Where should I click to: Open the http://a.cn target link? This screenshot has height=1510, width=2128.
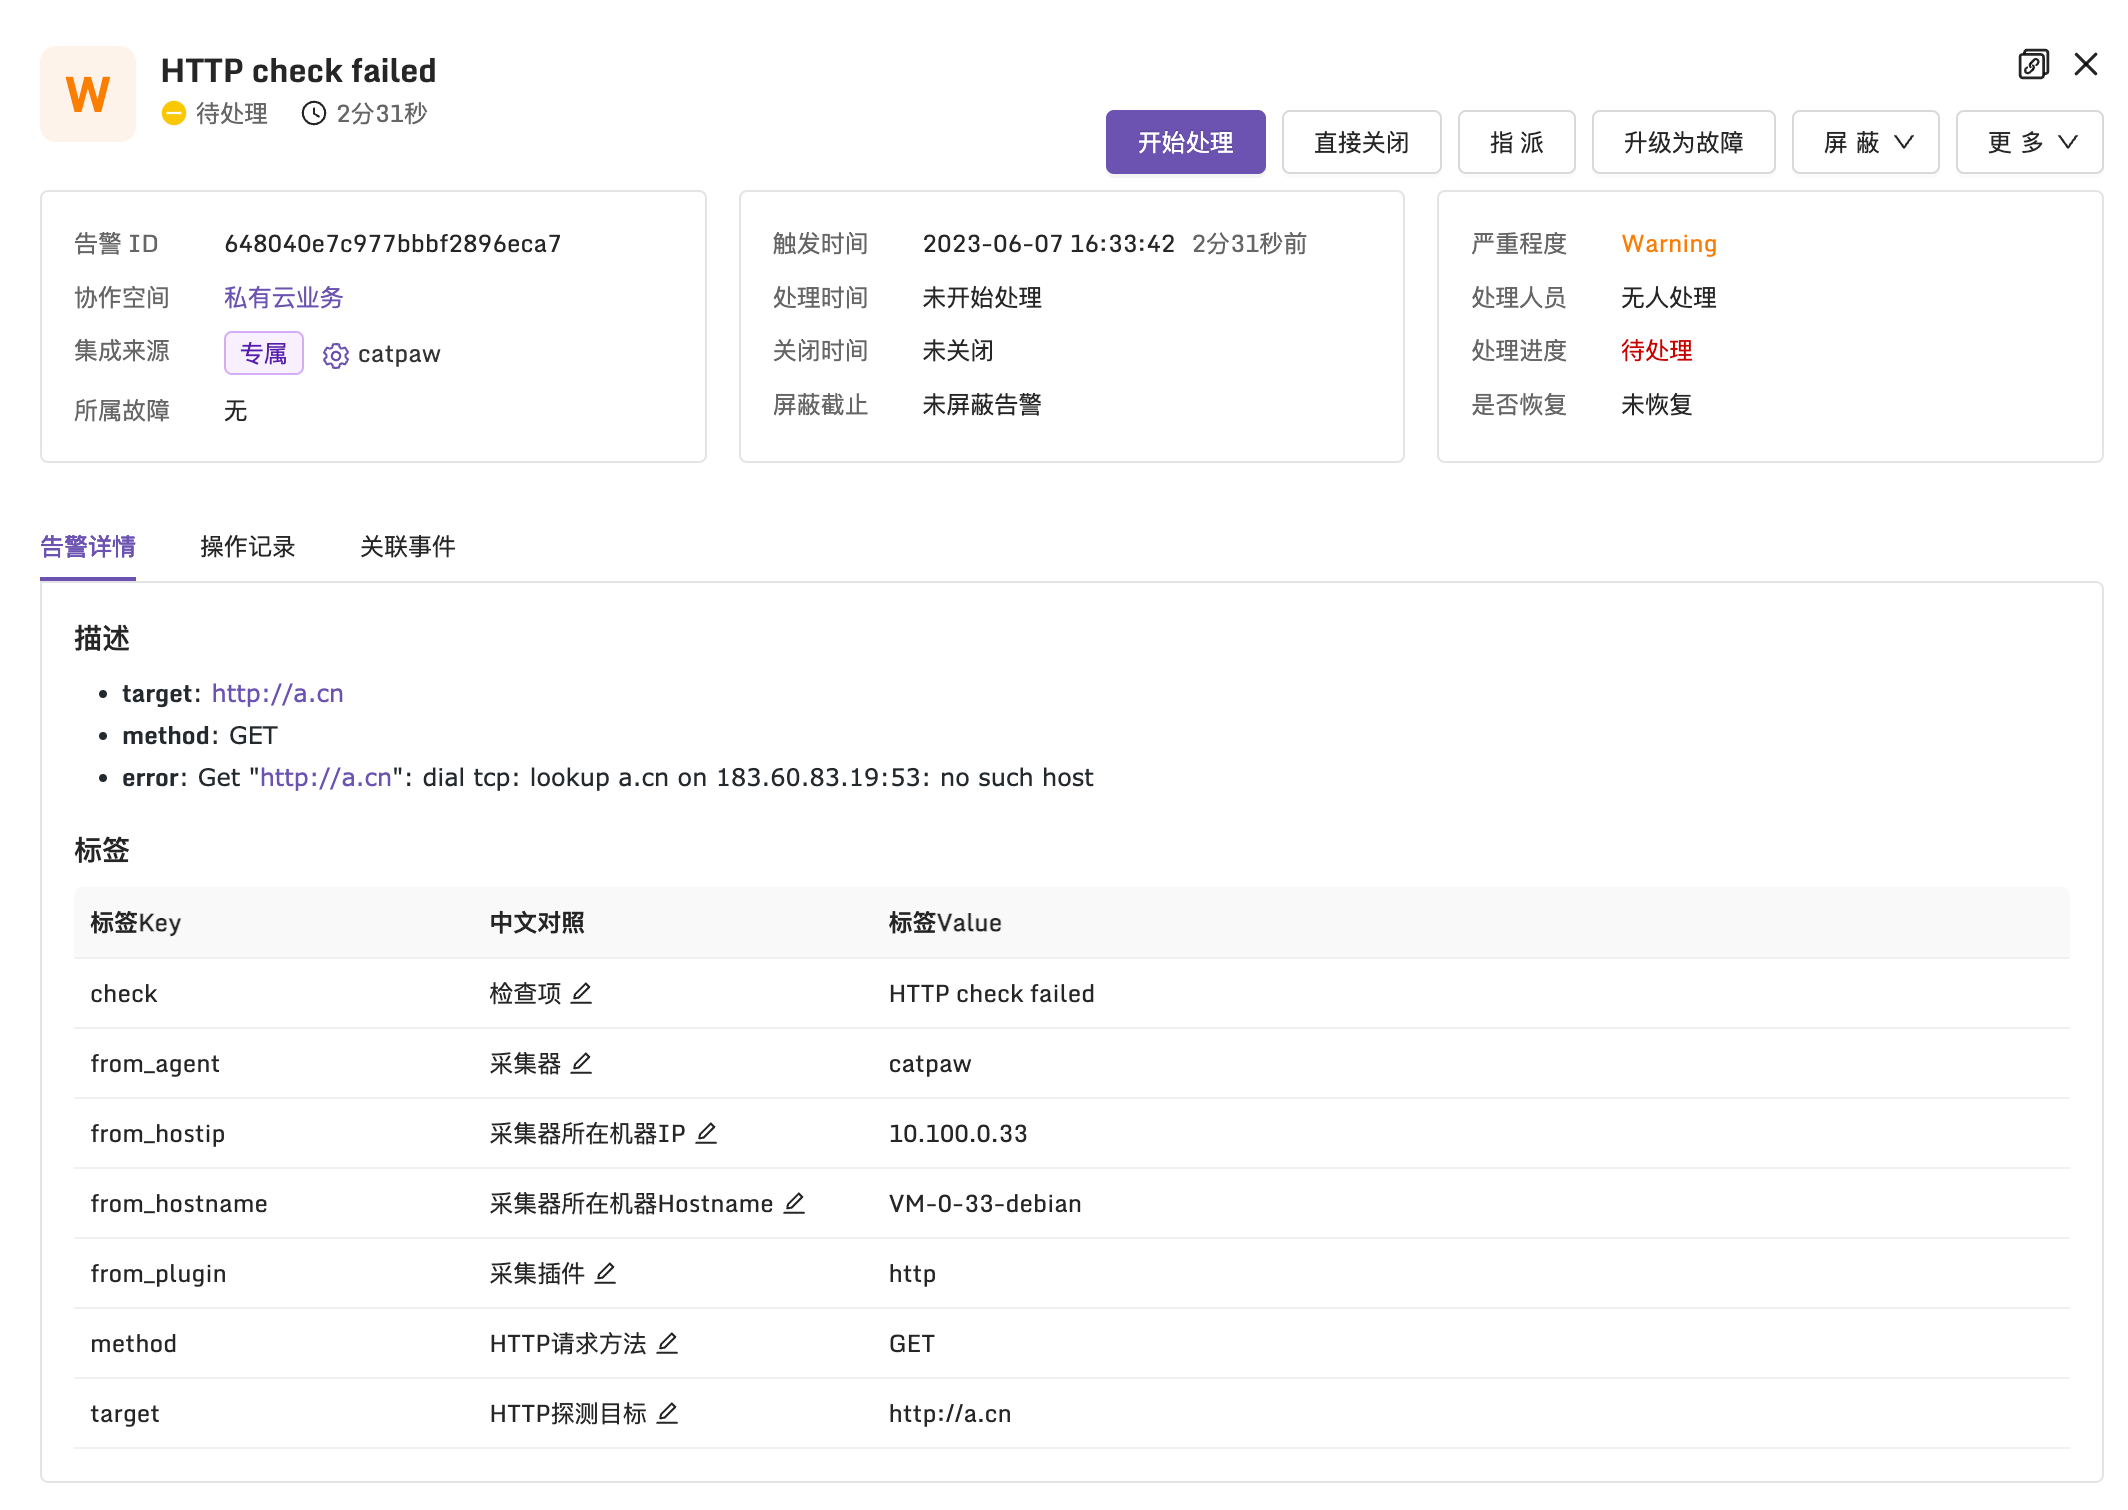click(276, 693)
